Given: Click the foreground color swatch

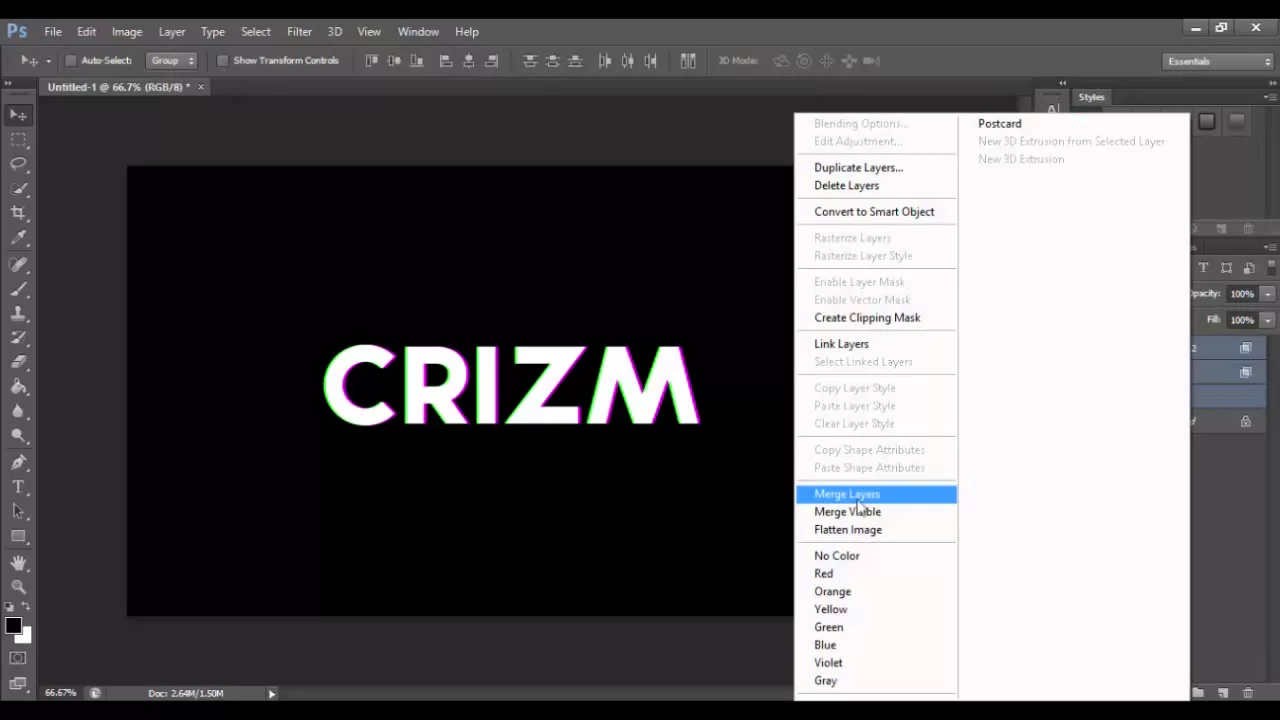Looking at the screenshot, I should click(12, 625).
